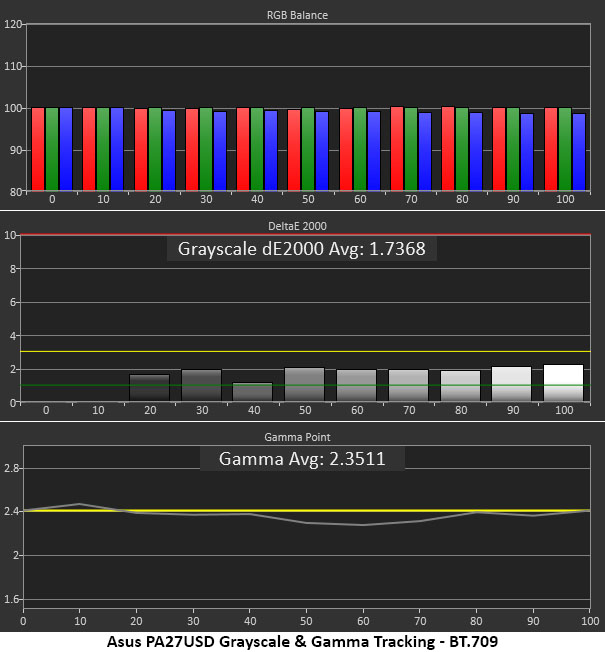Screen dimensions: 605x652
Task: Select the Grayscale dE2000 Avg: 1.7368 label
Action: tap(301, 249)
